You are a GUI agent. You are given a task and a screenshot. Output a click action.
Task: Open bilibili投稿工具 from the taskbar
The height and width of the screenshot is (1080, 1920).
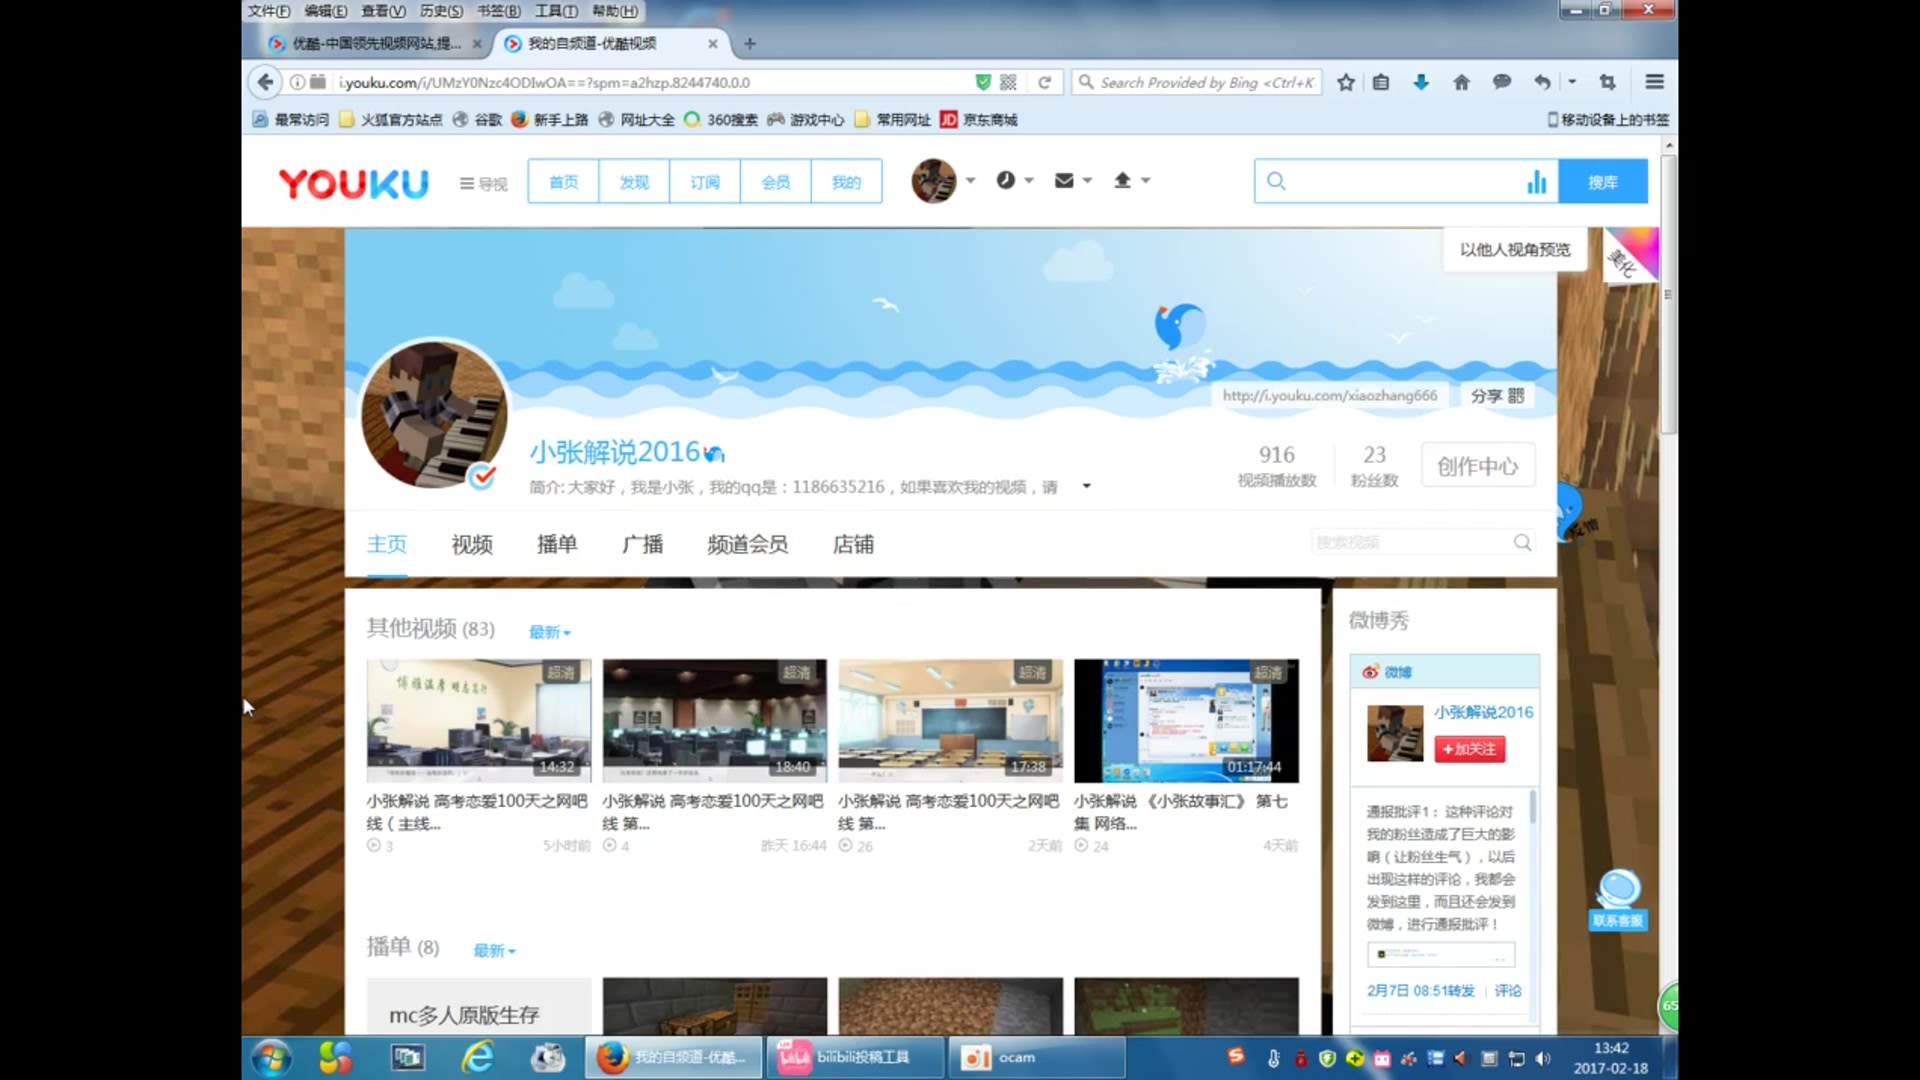[x=853, y=1056]
